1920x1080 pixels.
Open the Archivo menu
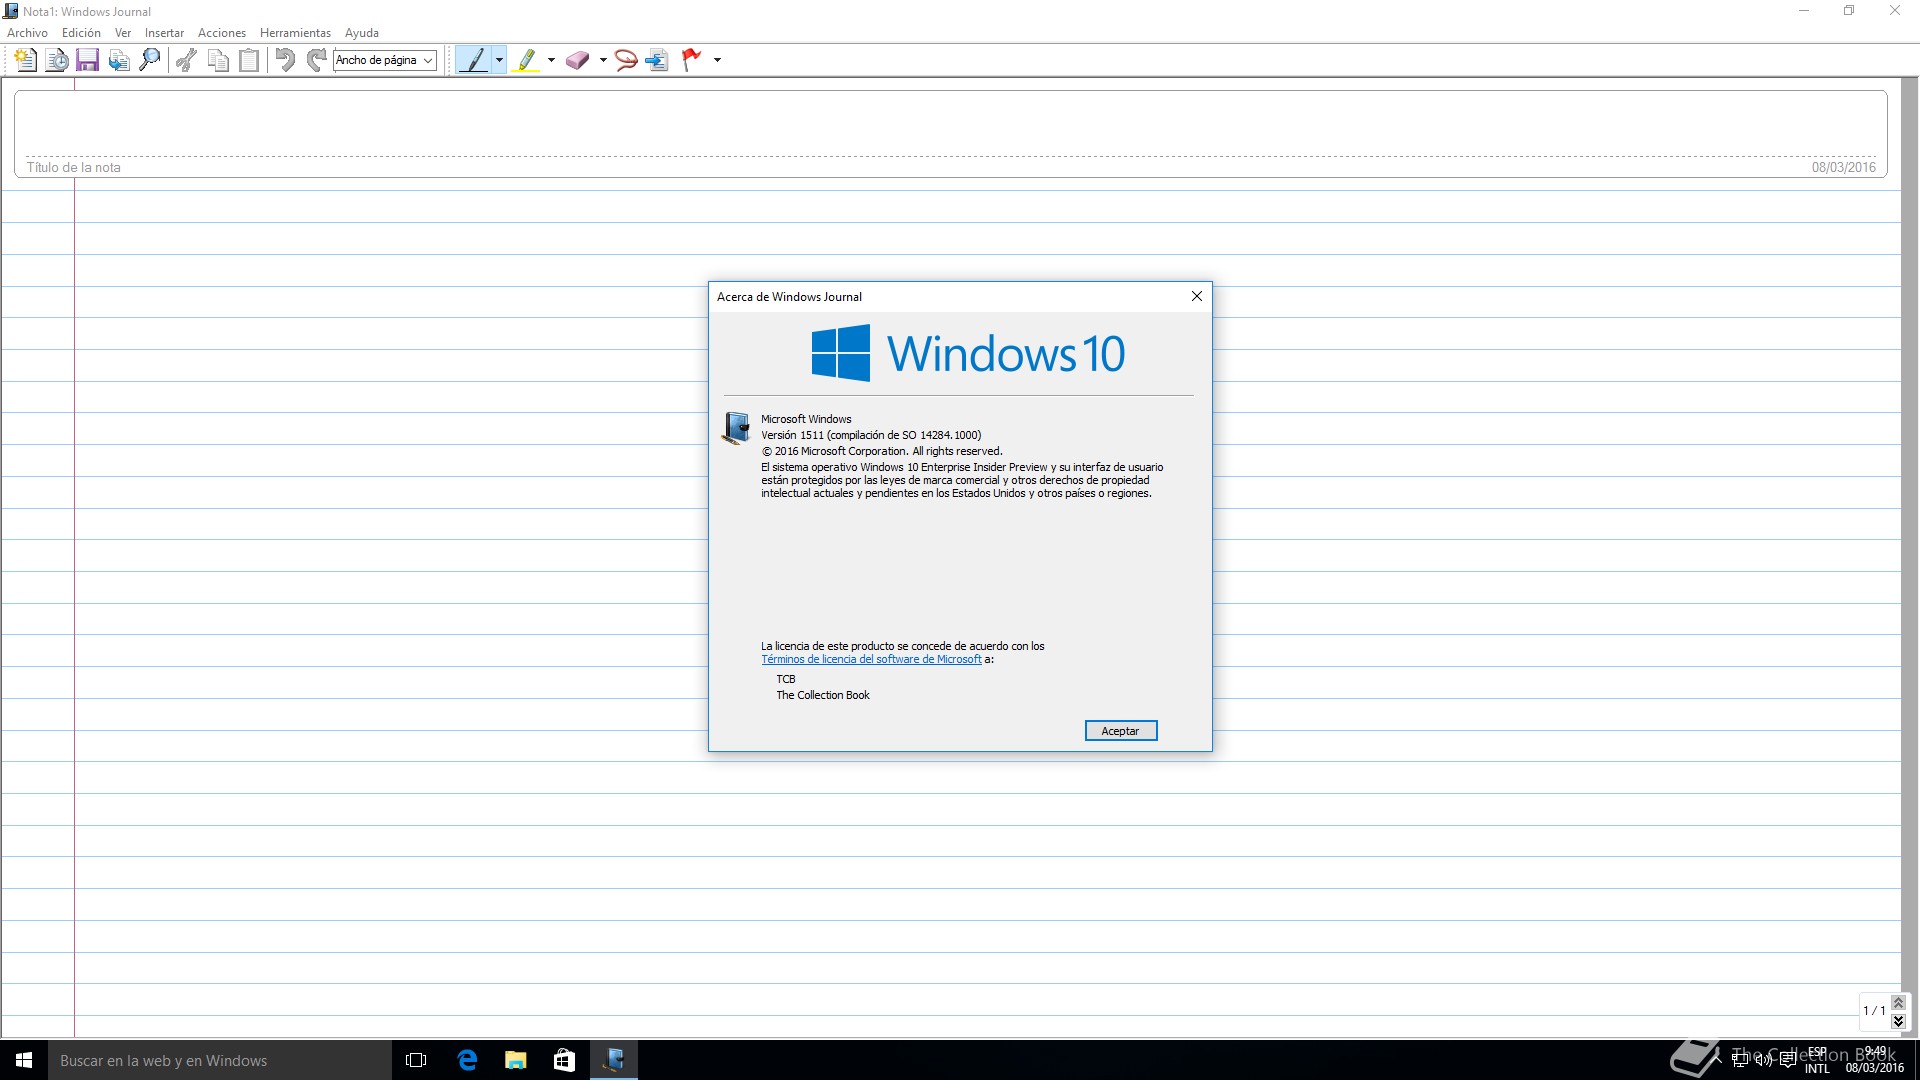click(27, 33)
